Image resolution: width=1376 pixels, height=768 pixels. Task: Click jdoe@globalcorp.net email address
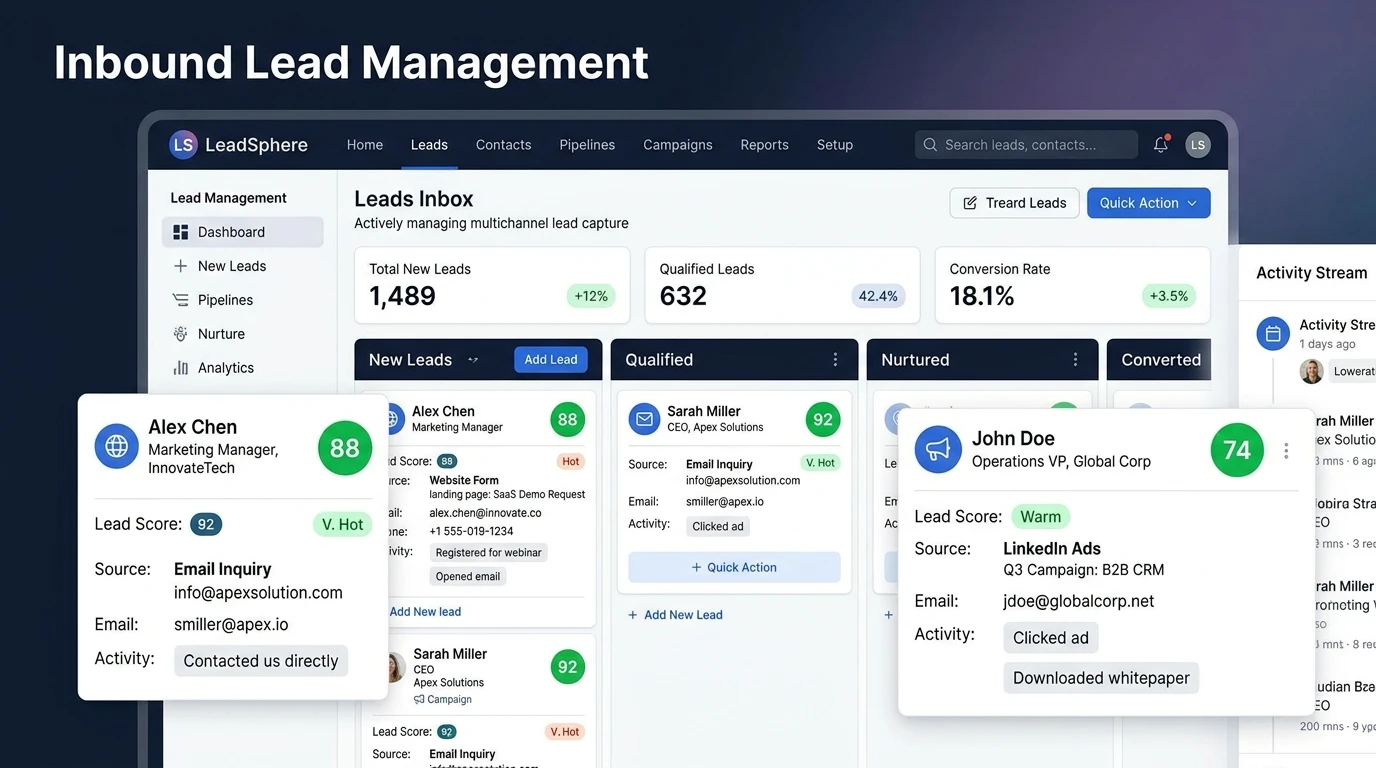click(1079, 601)
